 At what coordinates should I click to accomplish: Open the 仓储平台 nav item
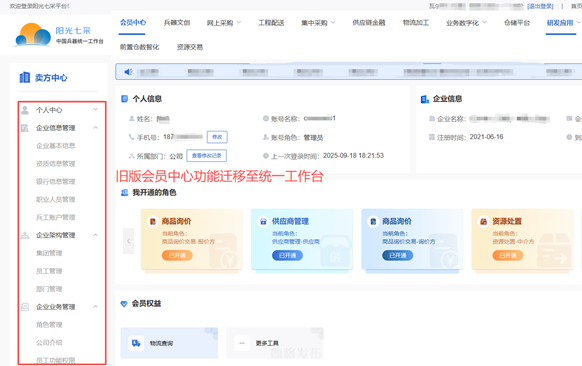517,23
